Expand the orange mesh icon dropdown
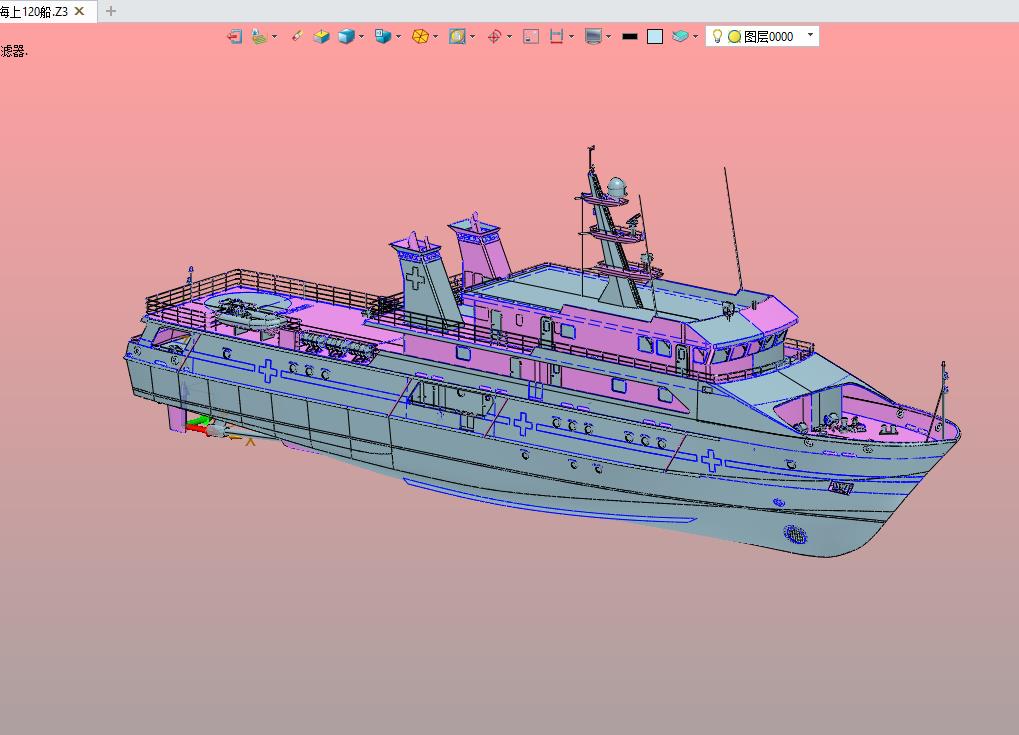Image resolution: width=1019 pixels, height=735 pixels. [x=435, y=36]
